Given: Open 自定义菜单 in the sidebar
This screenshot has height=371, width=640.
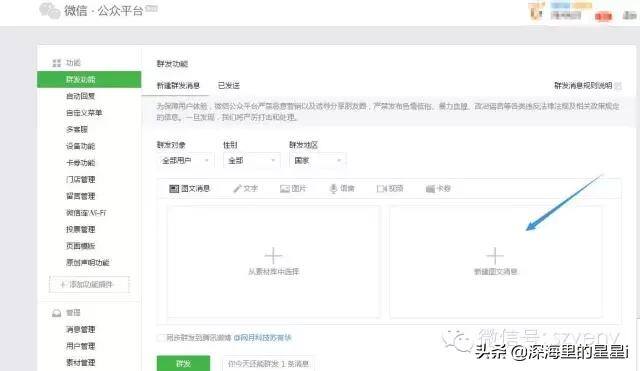Looking at the screenshot, I should pos(84,113).
